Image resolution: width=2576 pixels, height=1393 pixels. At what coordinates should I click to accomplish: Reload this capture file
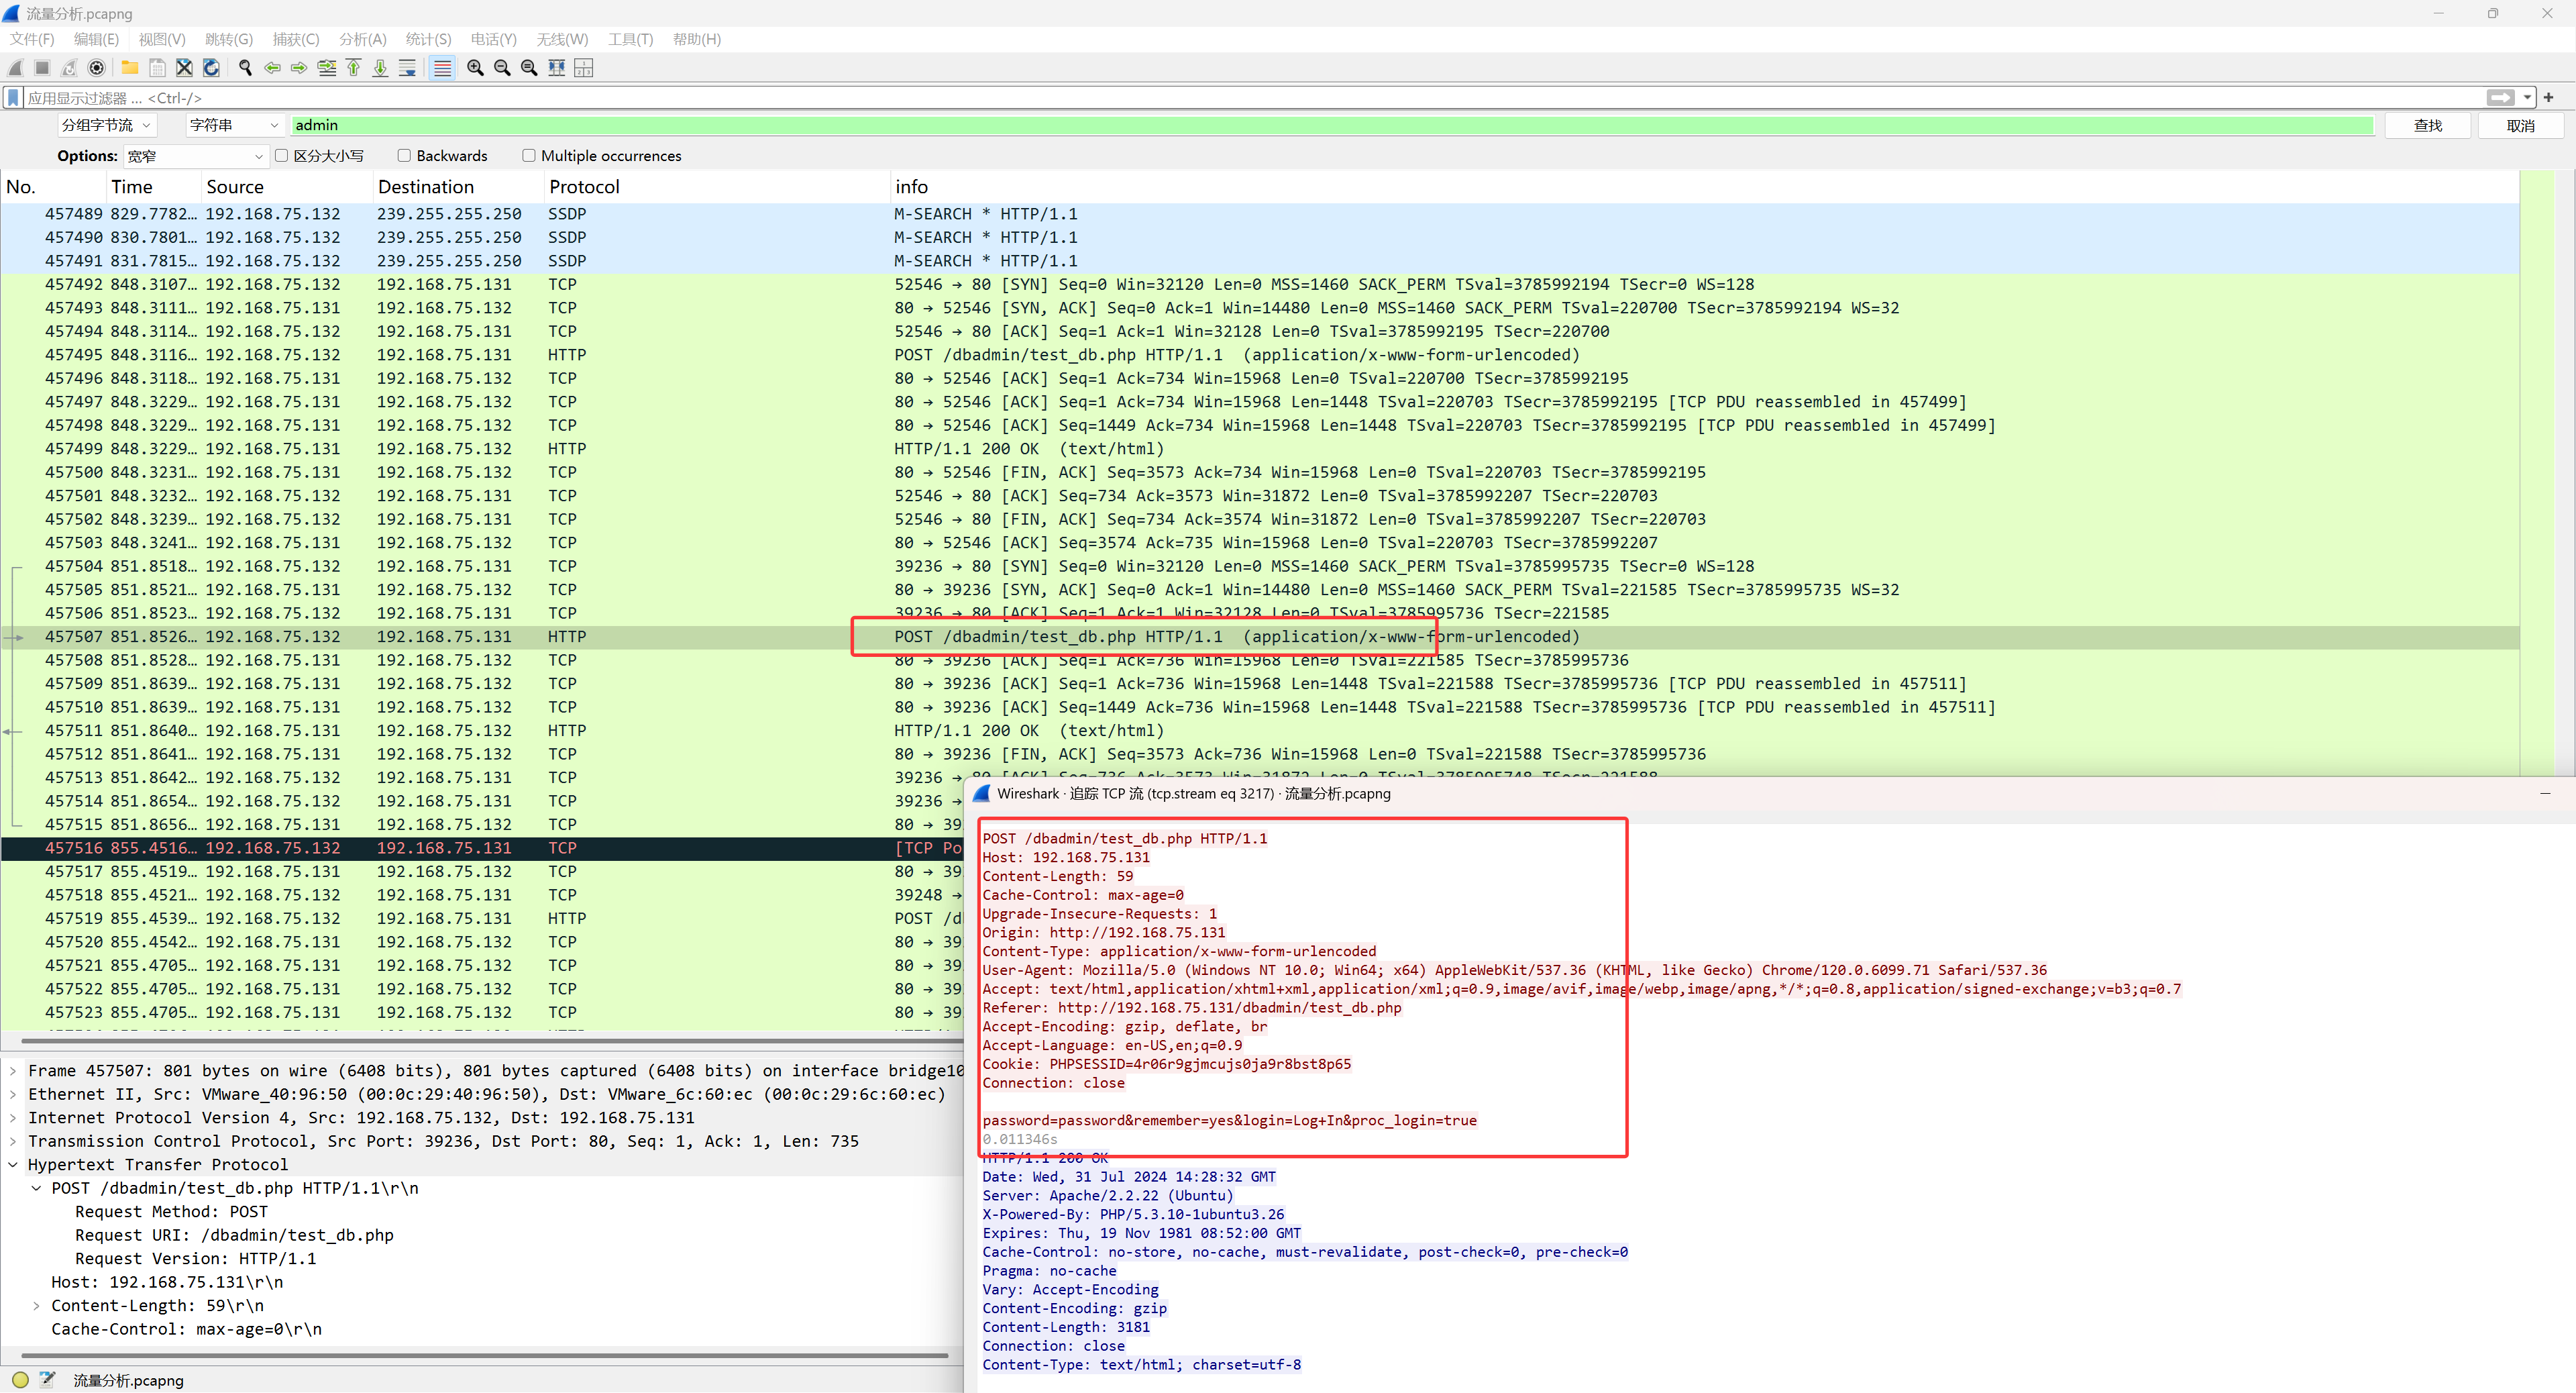click(211, 68)
